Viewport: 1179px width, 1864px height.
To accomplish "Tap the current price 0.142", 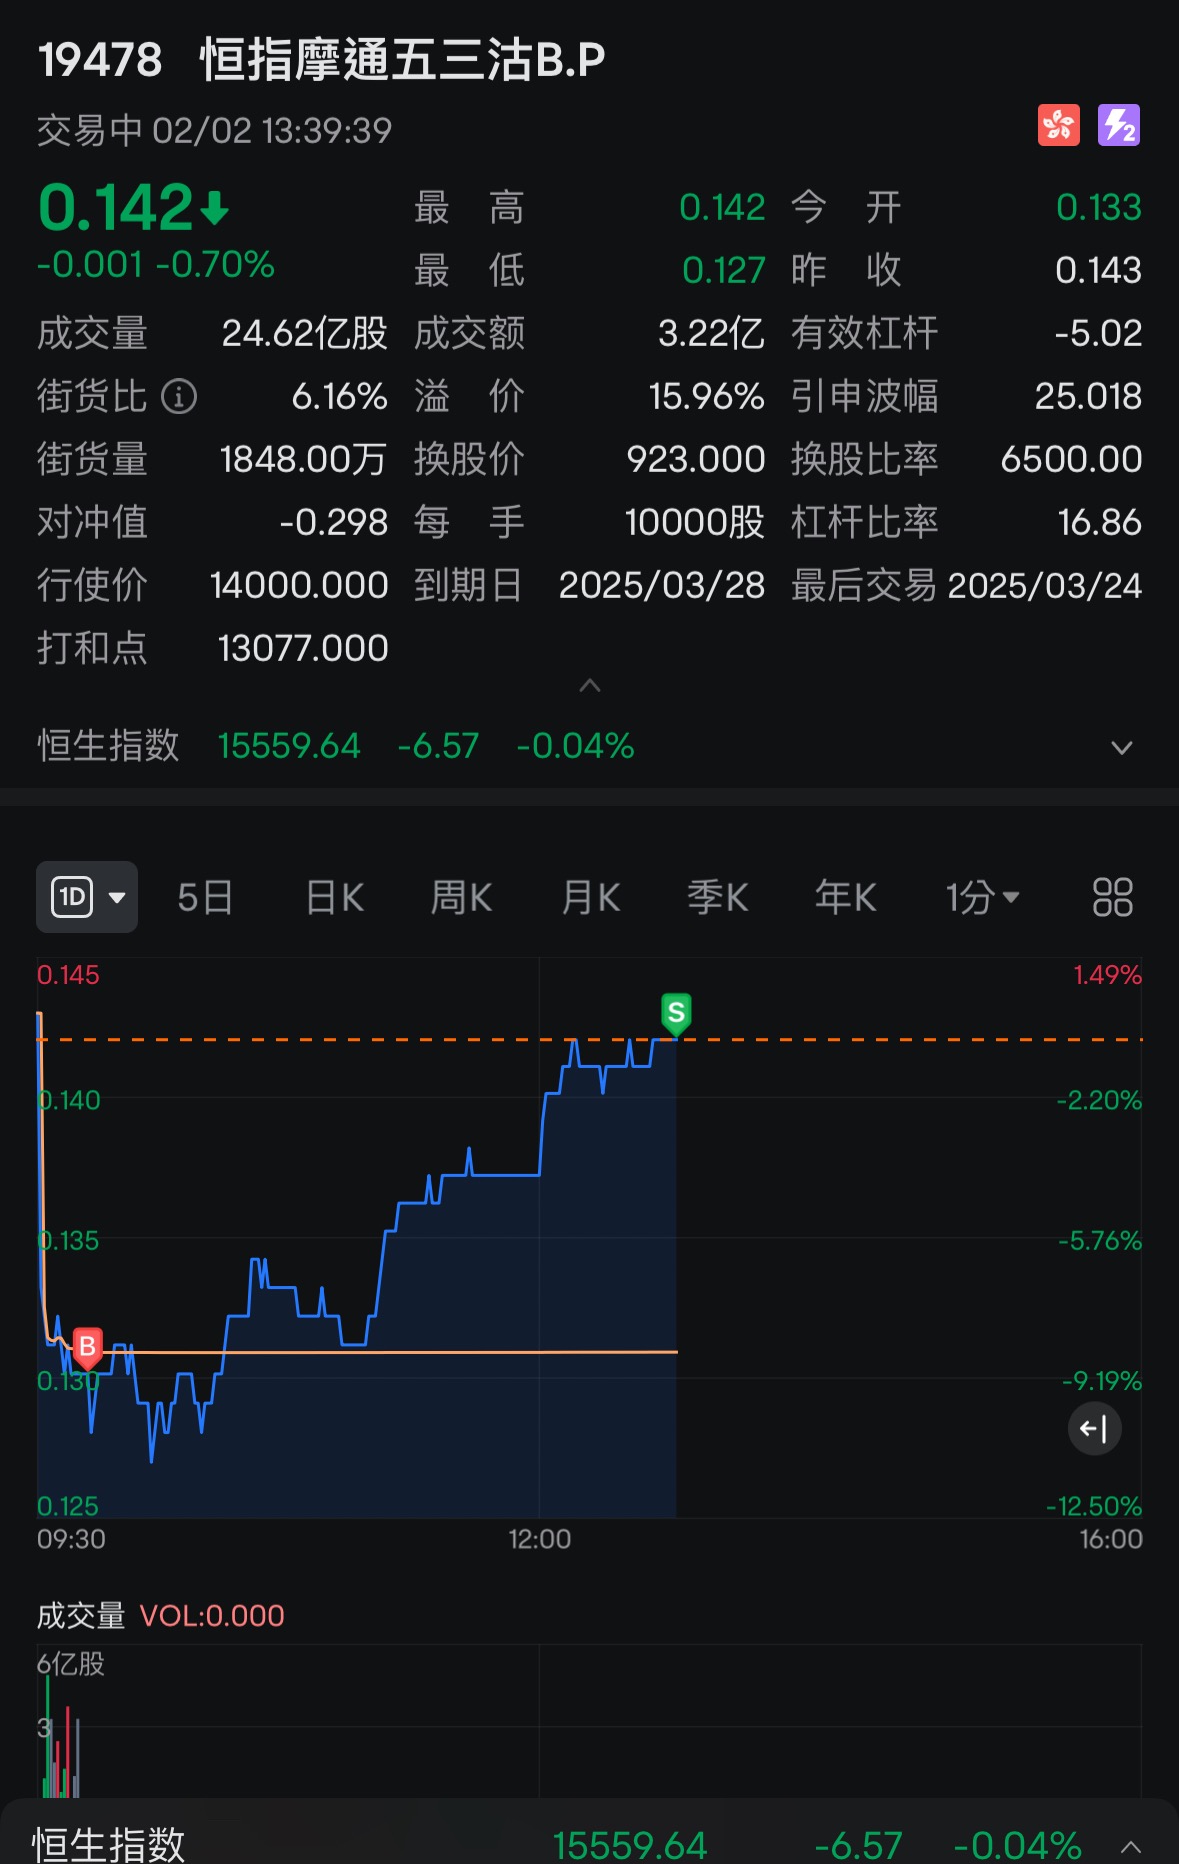I will pos(115,207).
